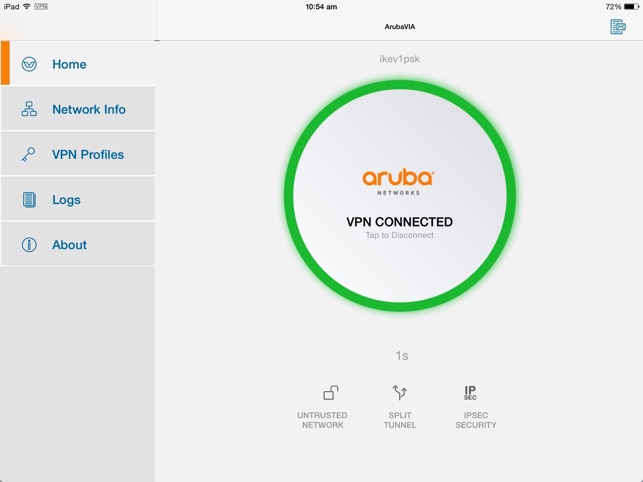Click the Home sidebar icon

[x=29, y=64]
